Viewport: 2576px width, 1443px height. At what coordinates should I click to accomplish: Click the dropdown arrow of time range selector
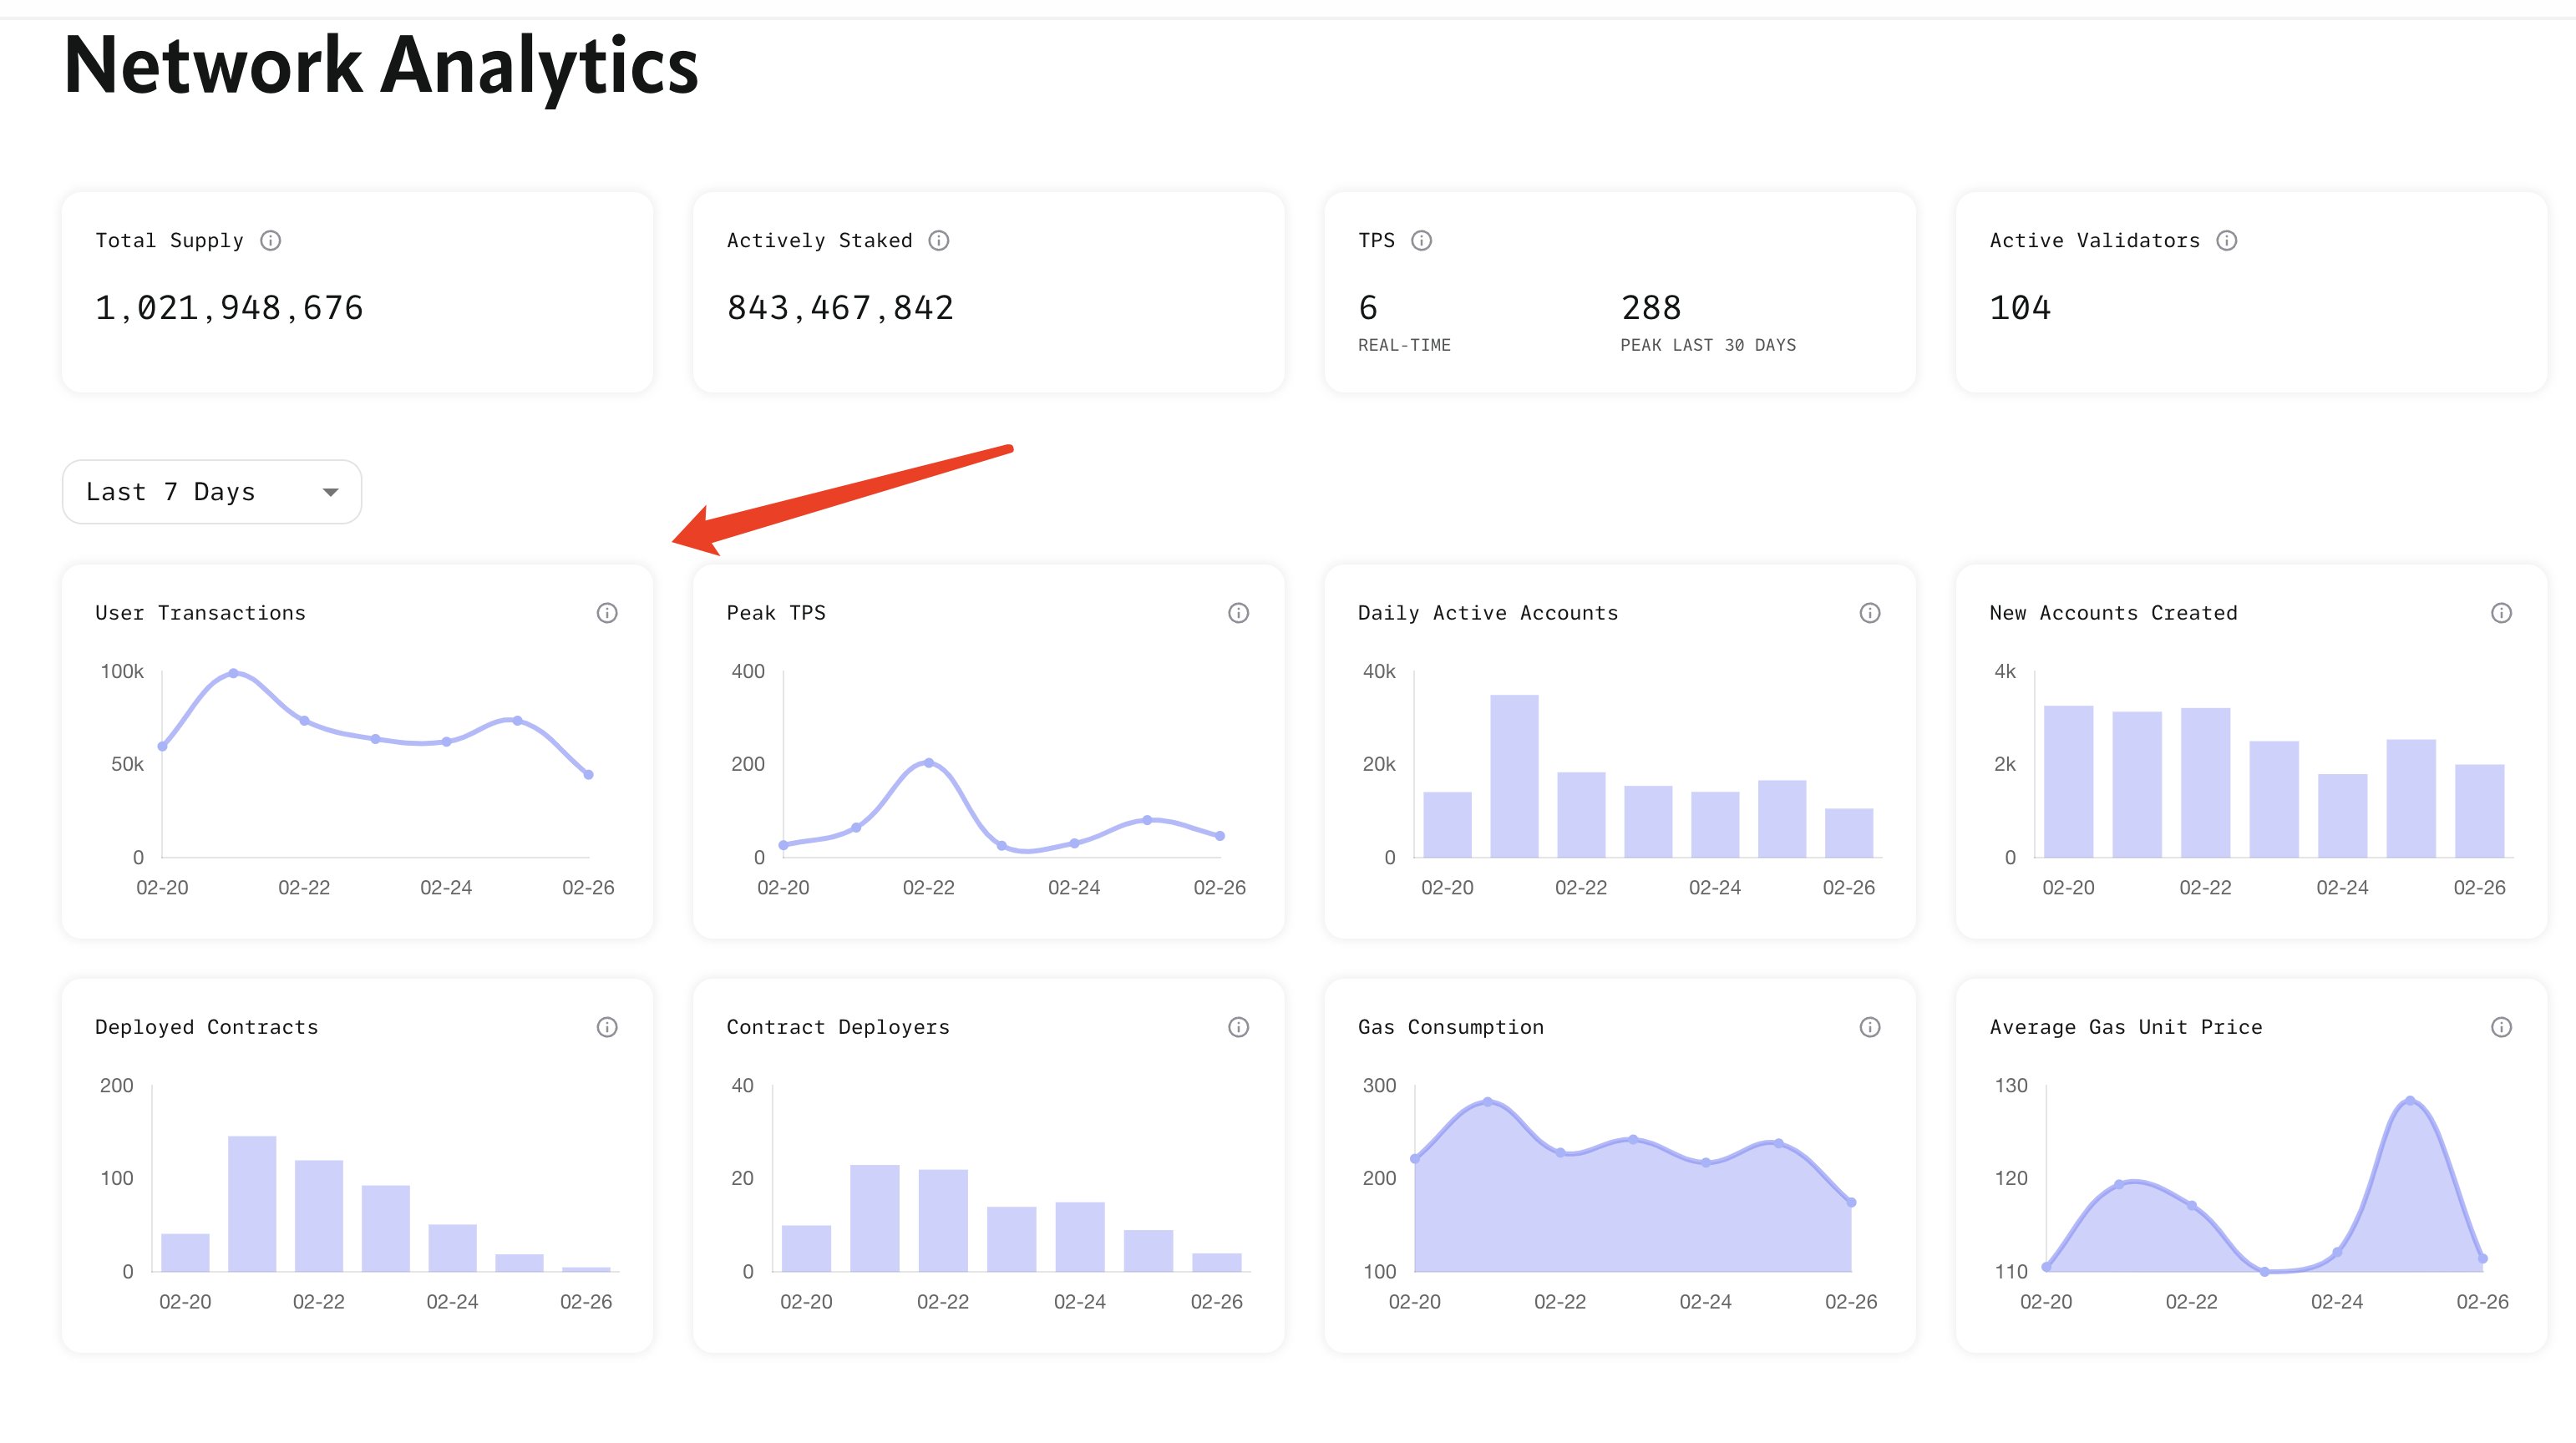click(x=330, y=492)
